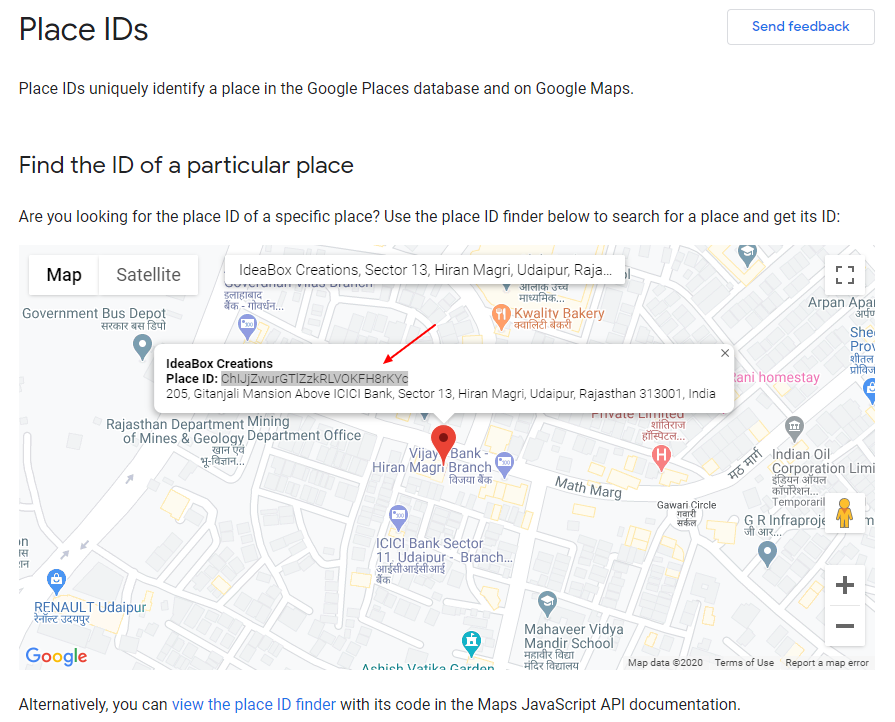The height and width of the screenshot is (722, 895).
Task: Click the Gawari Circle label
Action: (x=686, y=505)
